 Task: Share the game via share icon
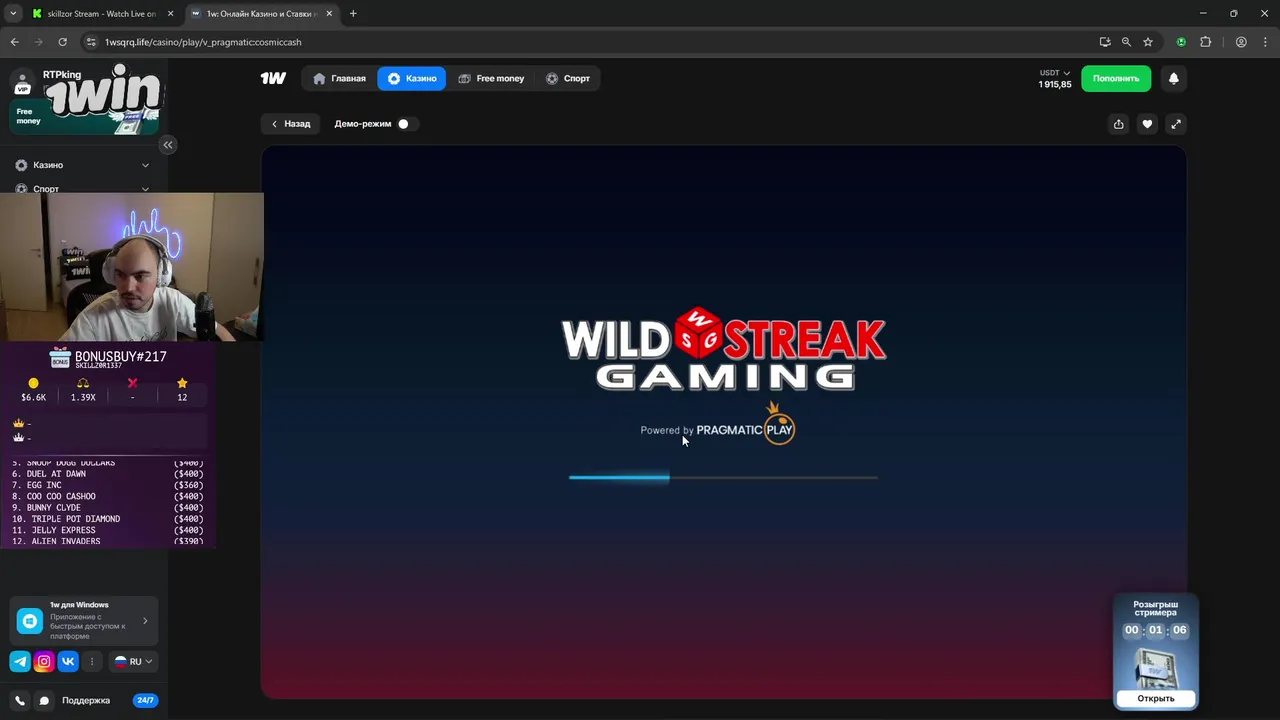click(x=1119, y=124)
